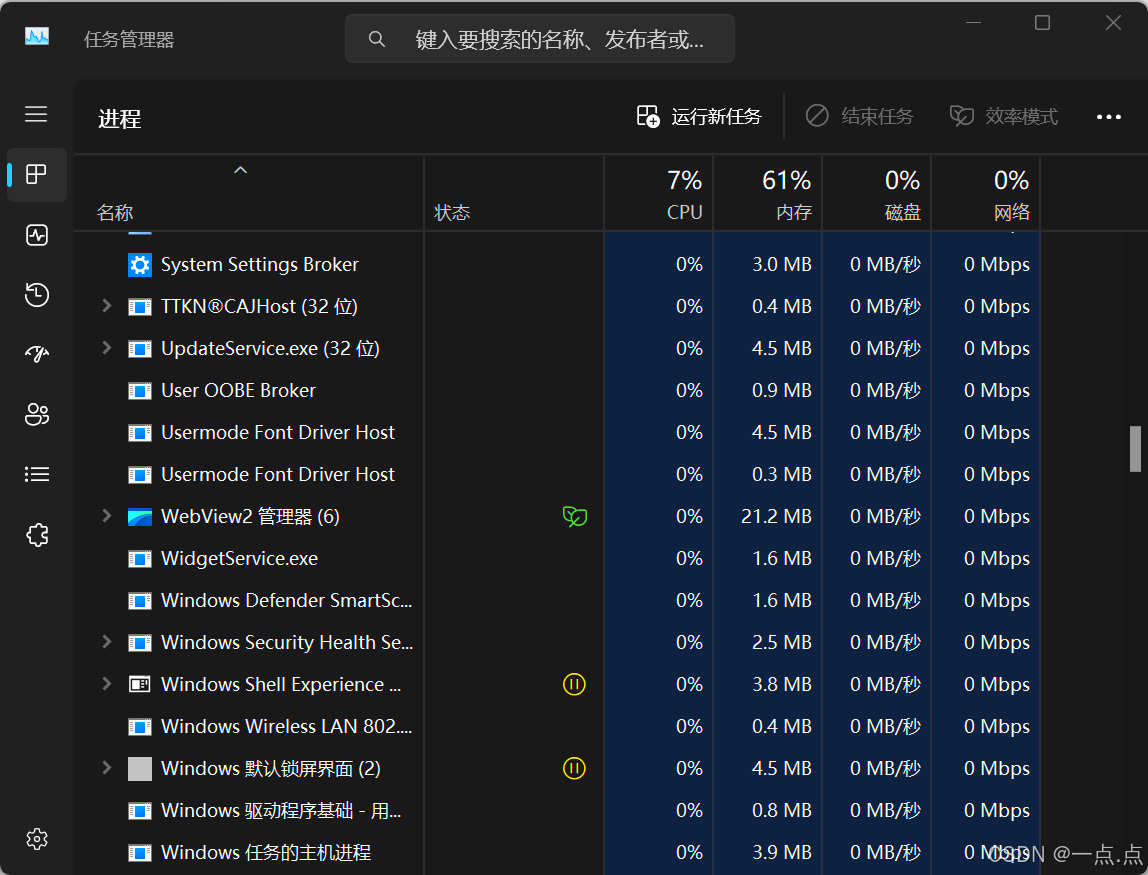Open Task Manager settings gear

[x=37, y=838]
